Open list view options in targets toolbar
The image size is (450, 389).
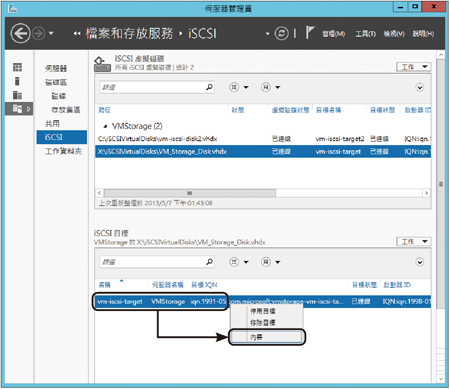tap(238, 262)
